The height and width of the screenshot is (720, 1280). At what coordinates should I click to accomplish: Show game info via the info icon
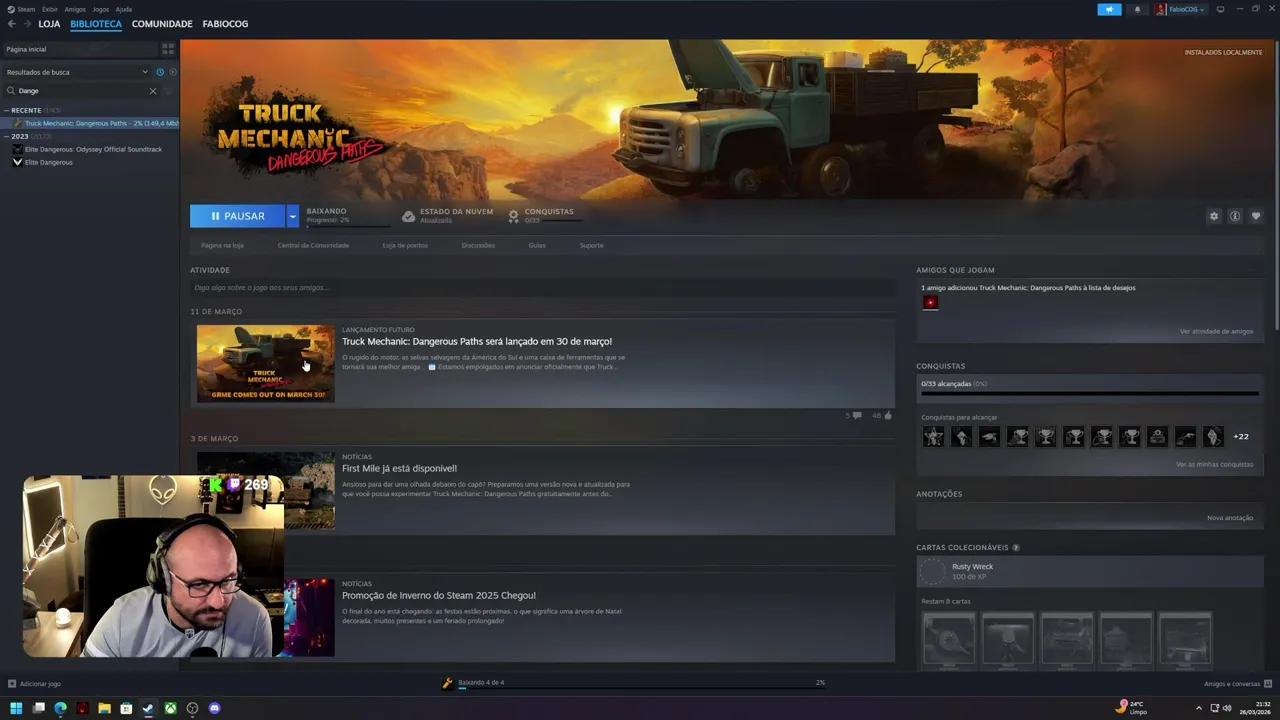coord(1235,216)
